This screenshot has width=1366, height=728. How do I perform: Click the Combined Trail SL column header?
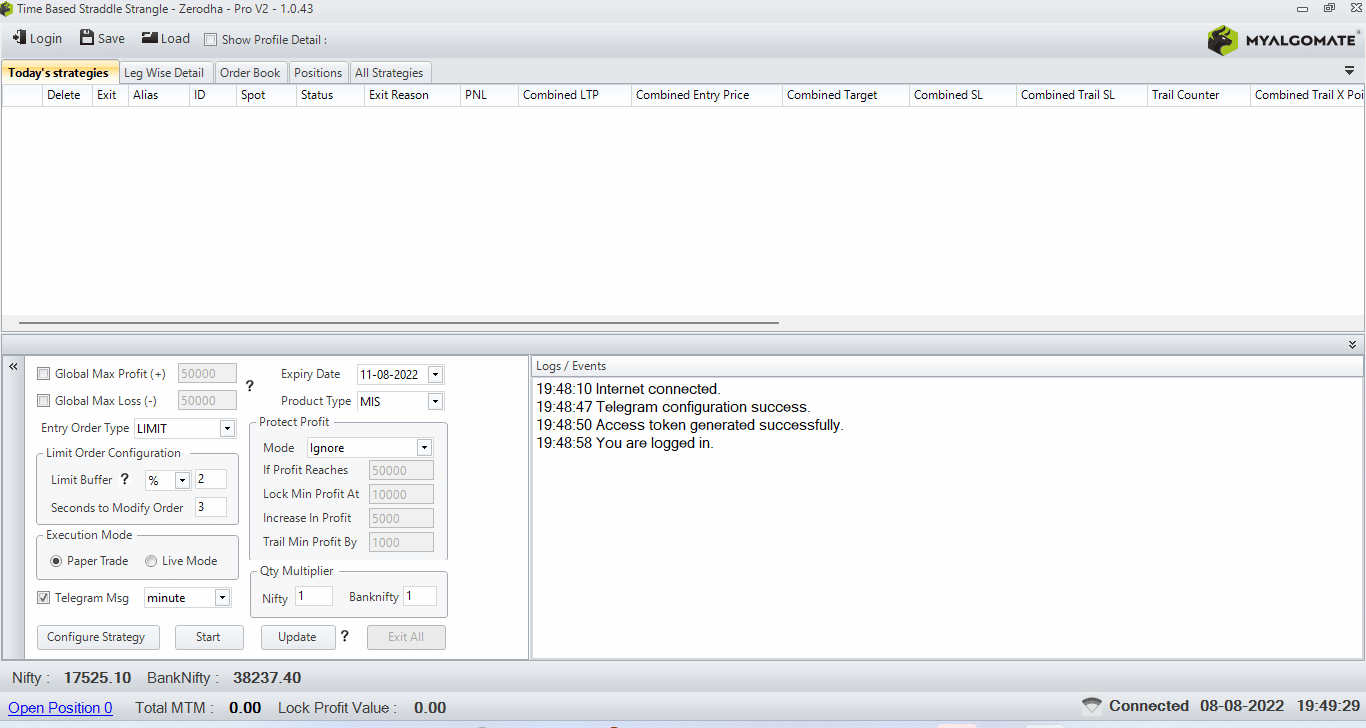(1081, 95)
